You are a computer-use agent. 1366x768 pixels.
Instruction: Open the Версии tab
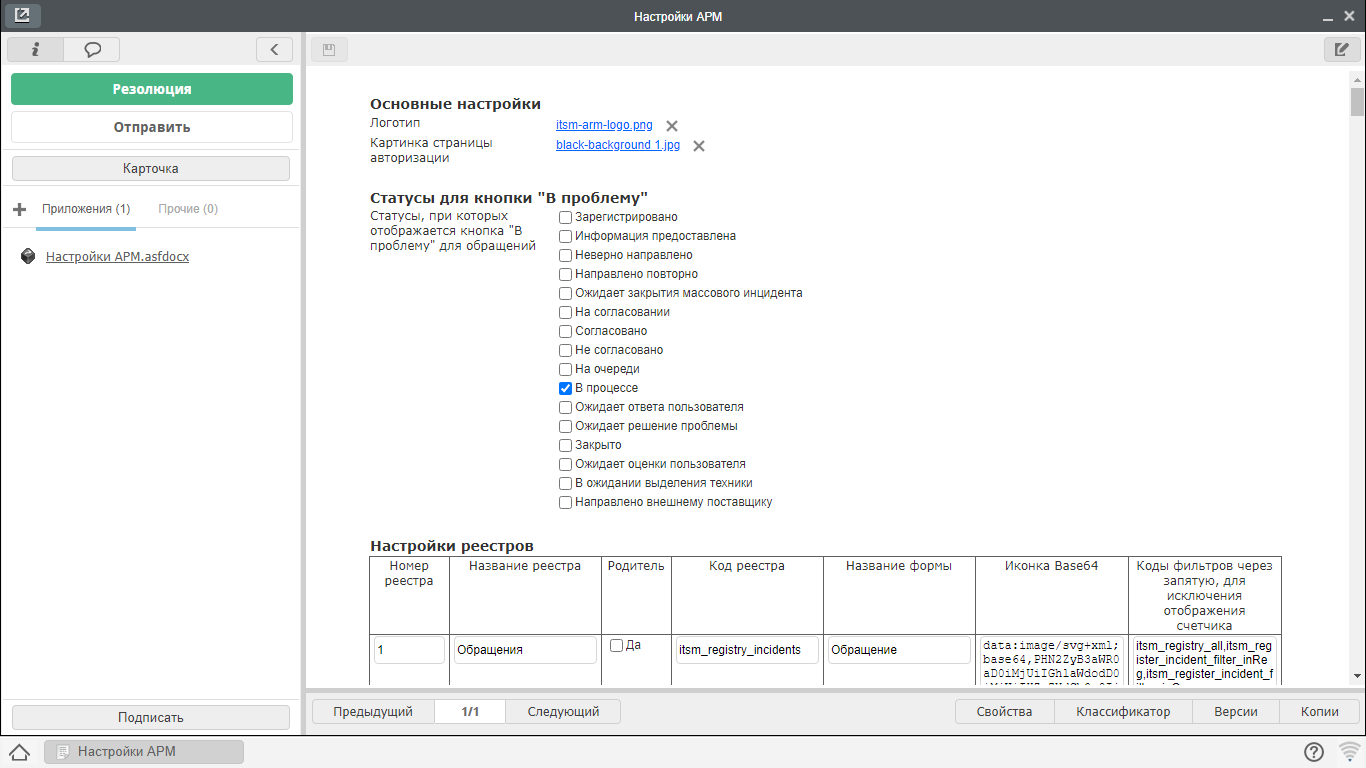[1236, 712]
